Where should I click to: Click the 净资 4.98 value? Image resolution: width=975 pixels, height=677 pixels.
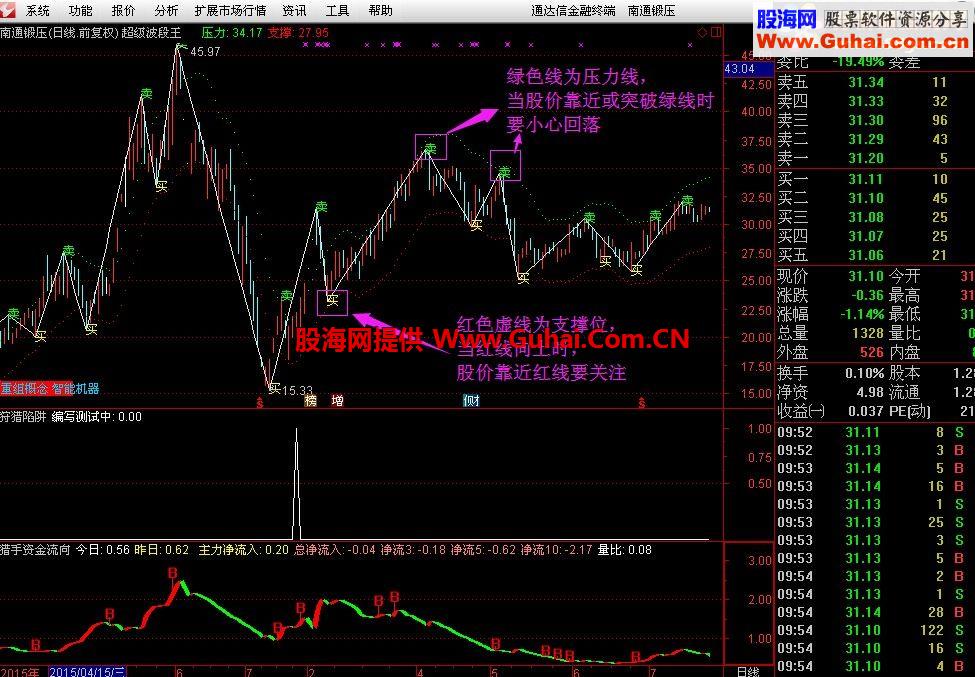click(x=870, y=392)
